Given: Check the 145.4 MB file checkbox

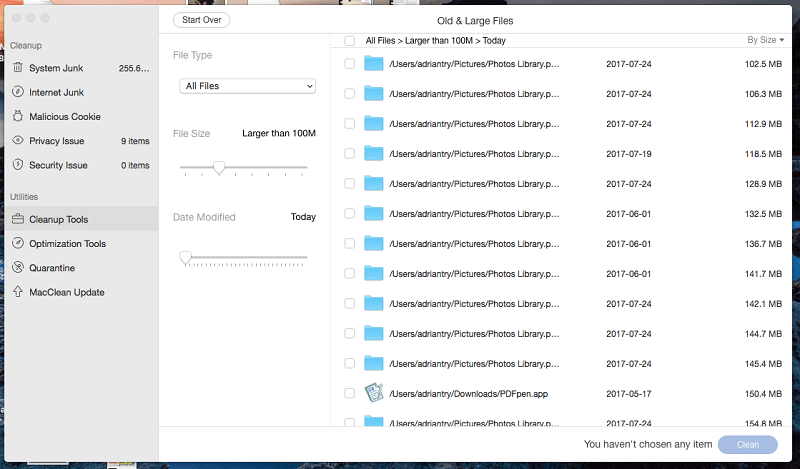Looking at the screenshot, I should [349, 363].
